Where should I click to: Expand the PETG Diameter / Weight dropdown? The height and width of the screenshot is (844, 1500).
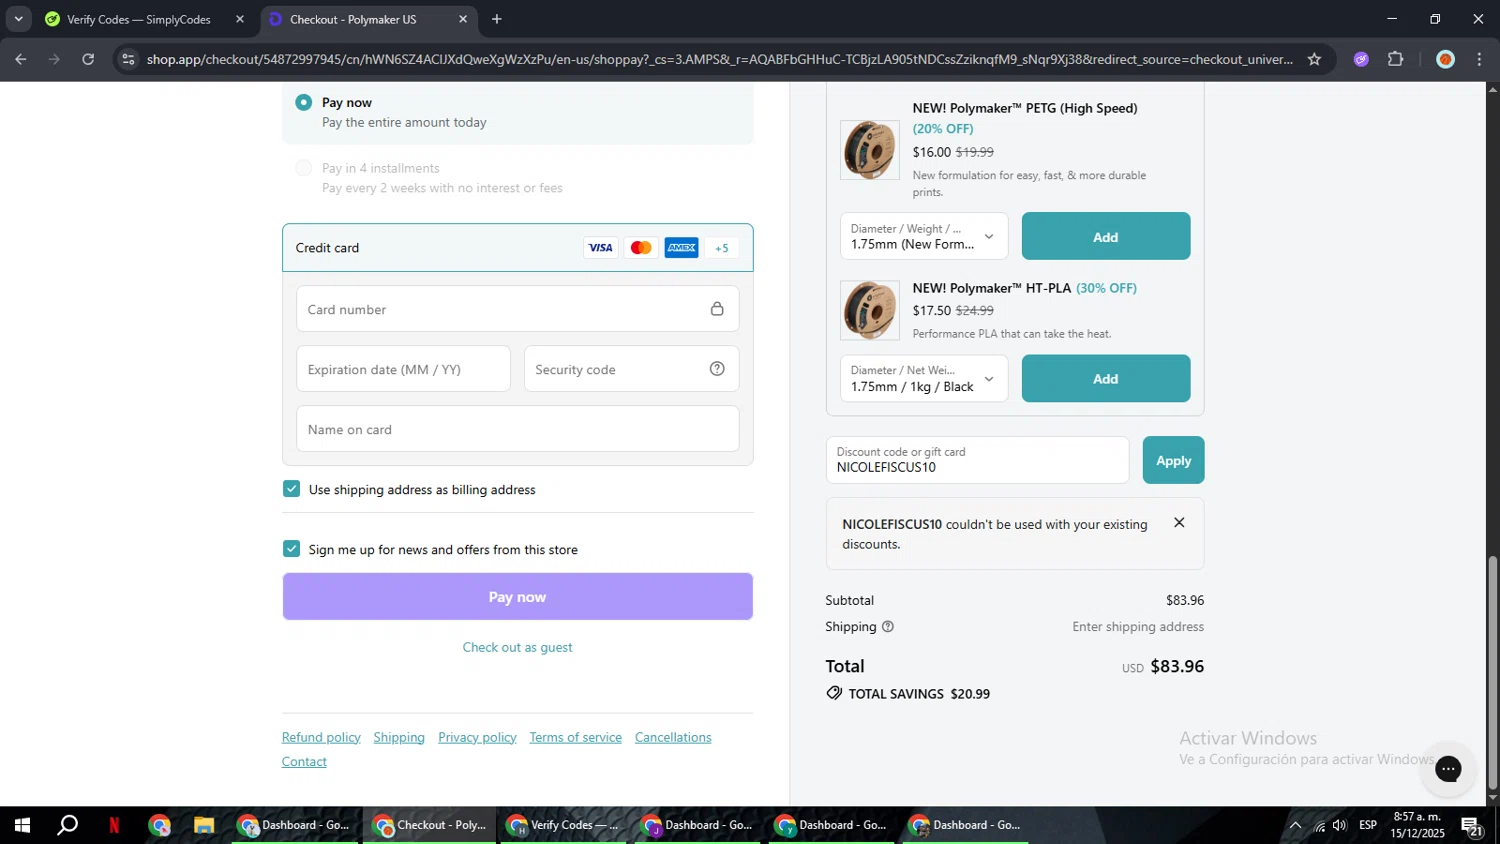[x=923, y=236]
